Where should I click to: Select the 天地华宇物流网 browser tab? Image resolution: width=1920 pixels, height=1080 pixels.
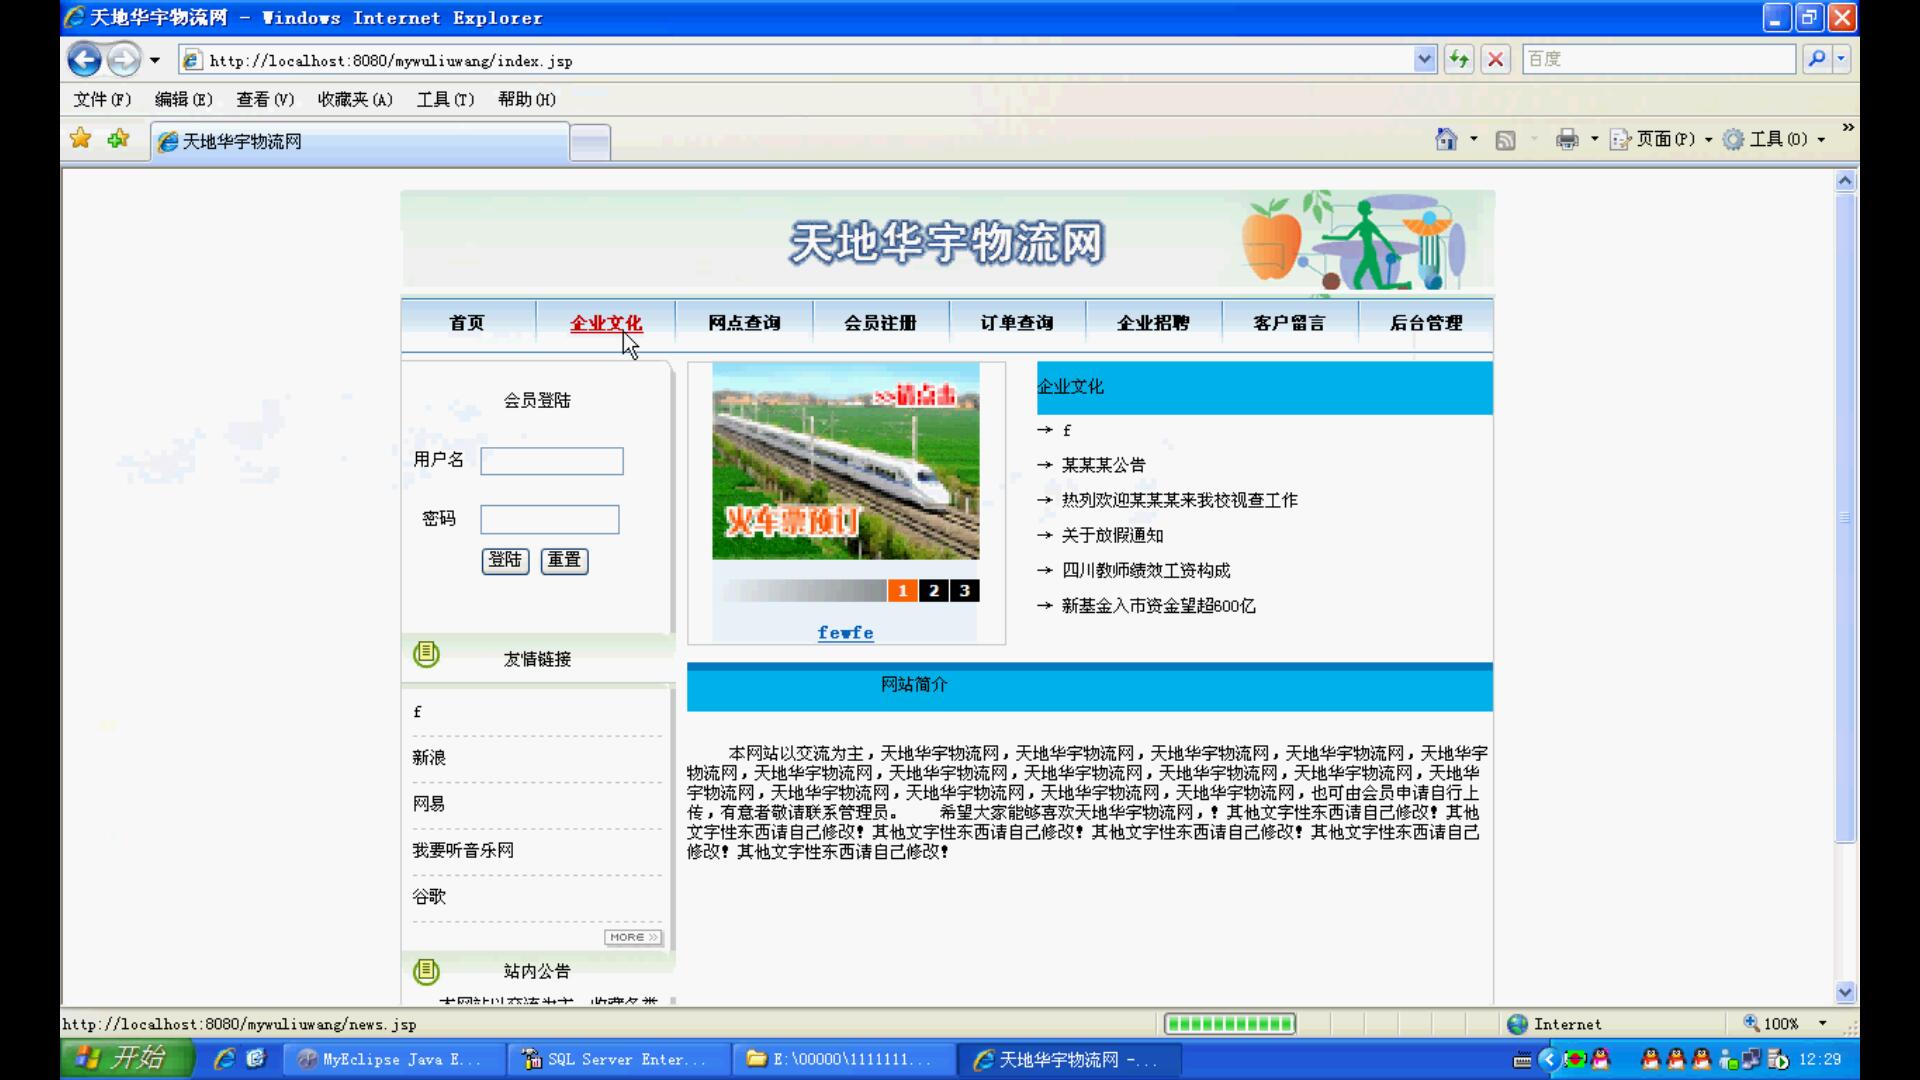(x=360, y=141)
